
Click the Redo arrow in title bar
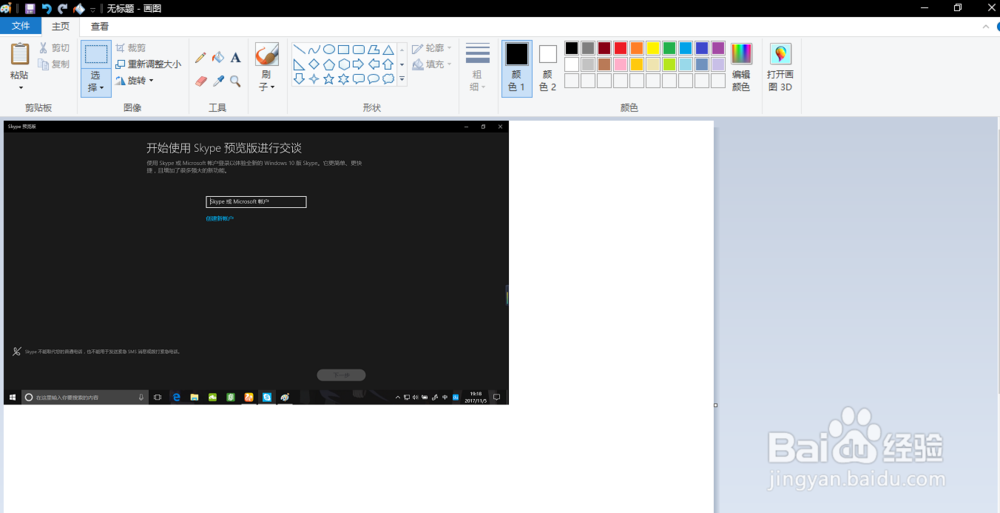coord(62,8)
